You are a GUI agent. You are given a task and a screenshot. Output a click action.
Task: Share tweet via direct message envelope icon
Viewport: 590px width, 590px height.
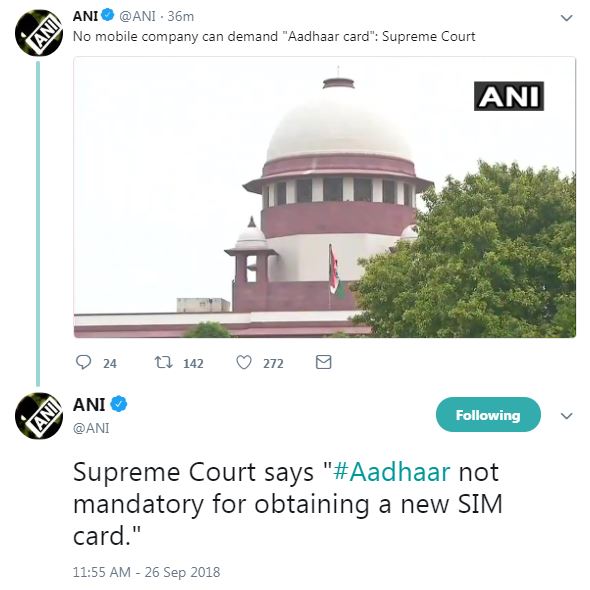click(x=324, y=362)
